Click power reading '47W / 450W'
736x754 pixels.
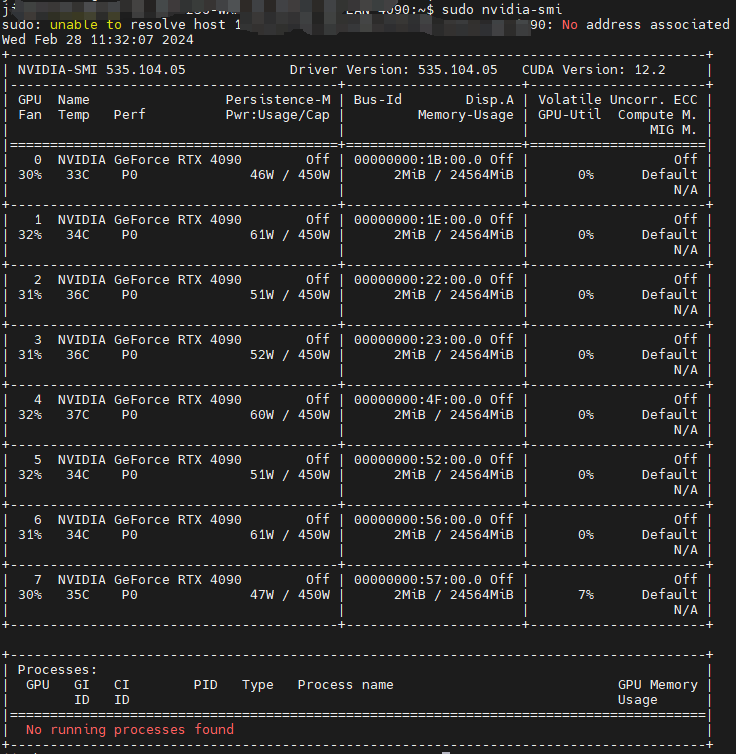[290, 595]
